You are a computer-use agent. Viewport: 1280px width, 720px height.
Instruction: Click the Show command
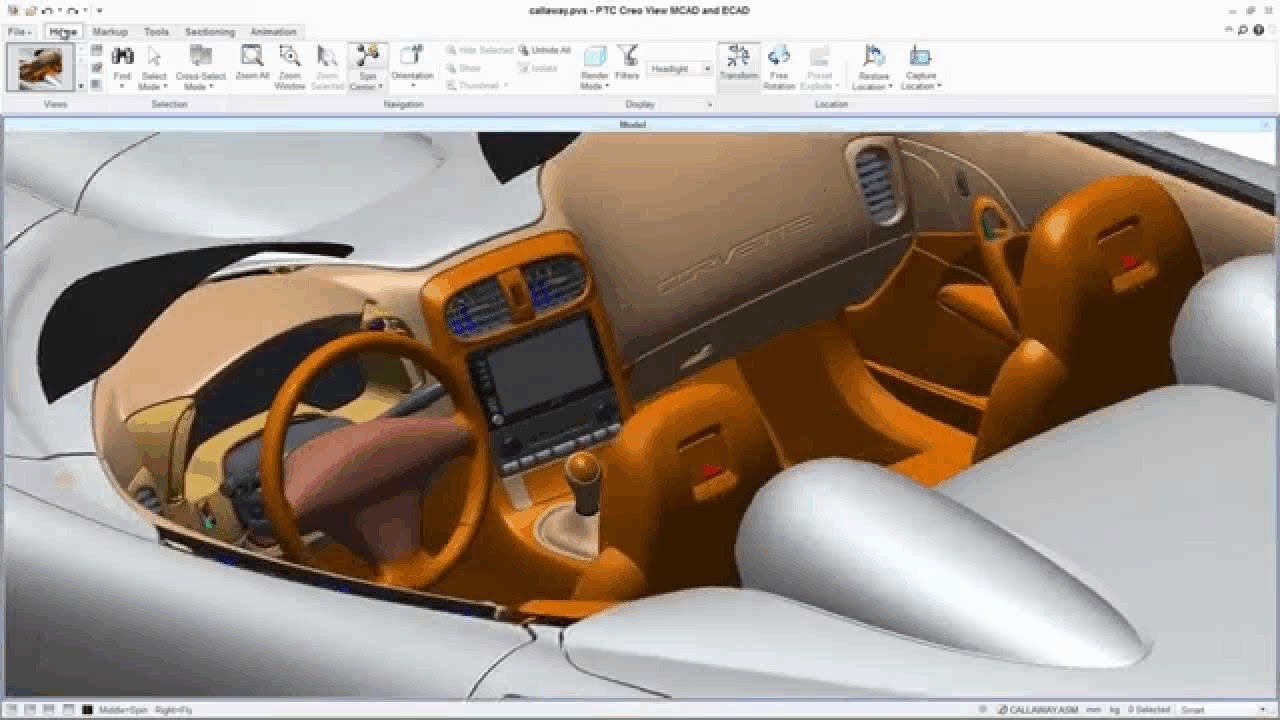coord(463,68)
